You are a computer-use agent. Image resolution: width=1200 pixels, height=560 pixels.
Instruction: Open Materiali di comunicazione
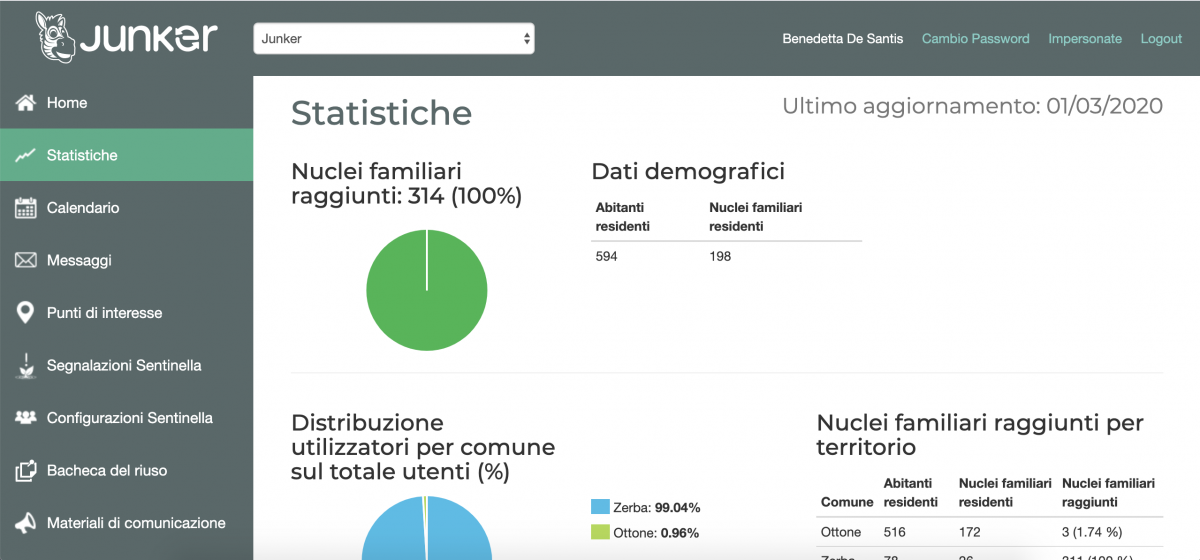(126, 523)
